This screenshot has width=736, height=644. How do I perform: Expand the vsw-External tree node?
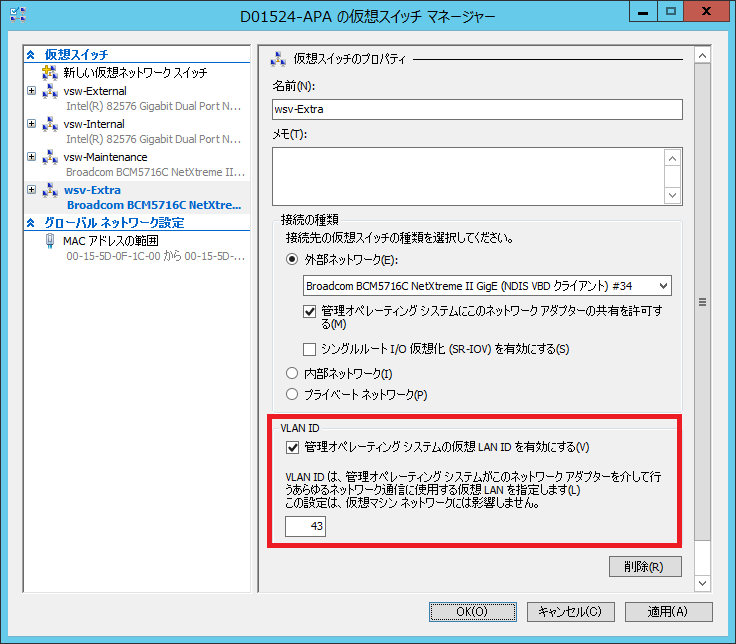(x=31, y=91)
